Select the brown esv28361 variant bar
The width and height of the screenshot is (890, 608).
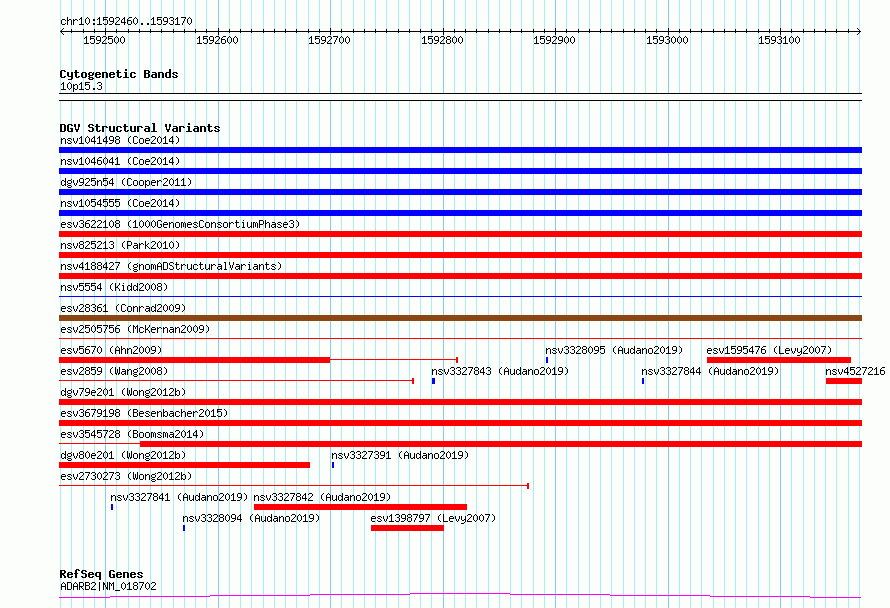point(460,318)
